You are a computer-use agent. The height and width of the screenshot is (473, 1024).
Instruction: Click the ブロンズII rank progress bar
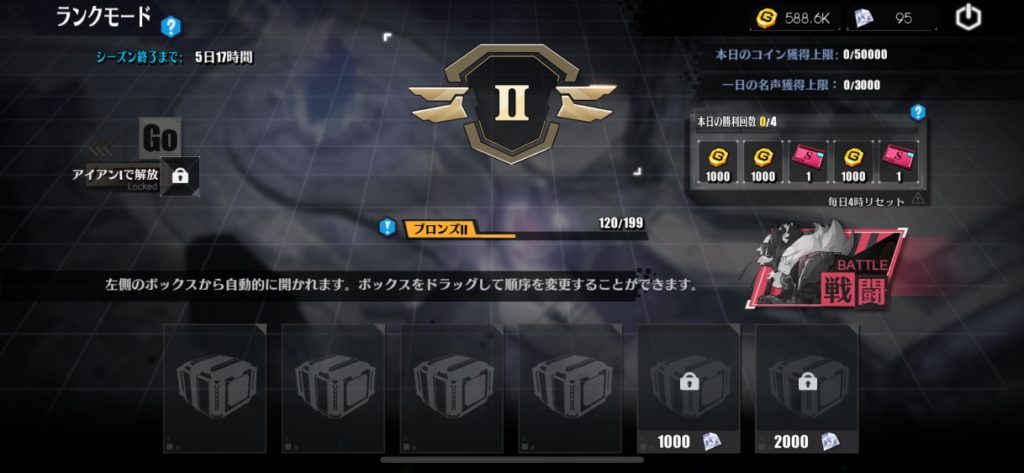pos(524,229)
